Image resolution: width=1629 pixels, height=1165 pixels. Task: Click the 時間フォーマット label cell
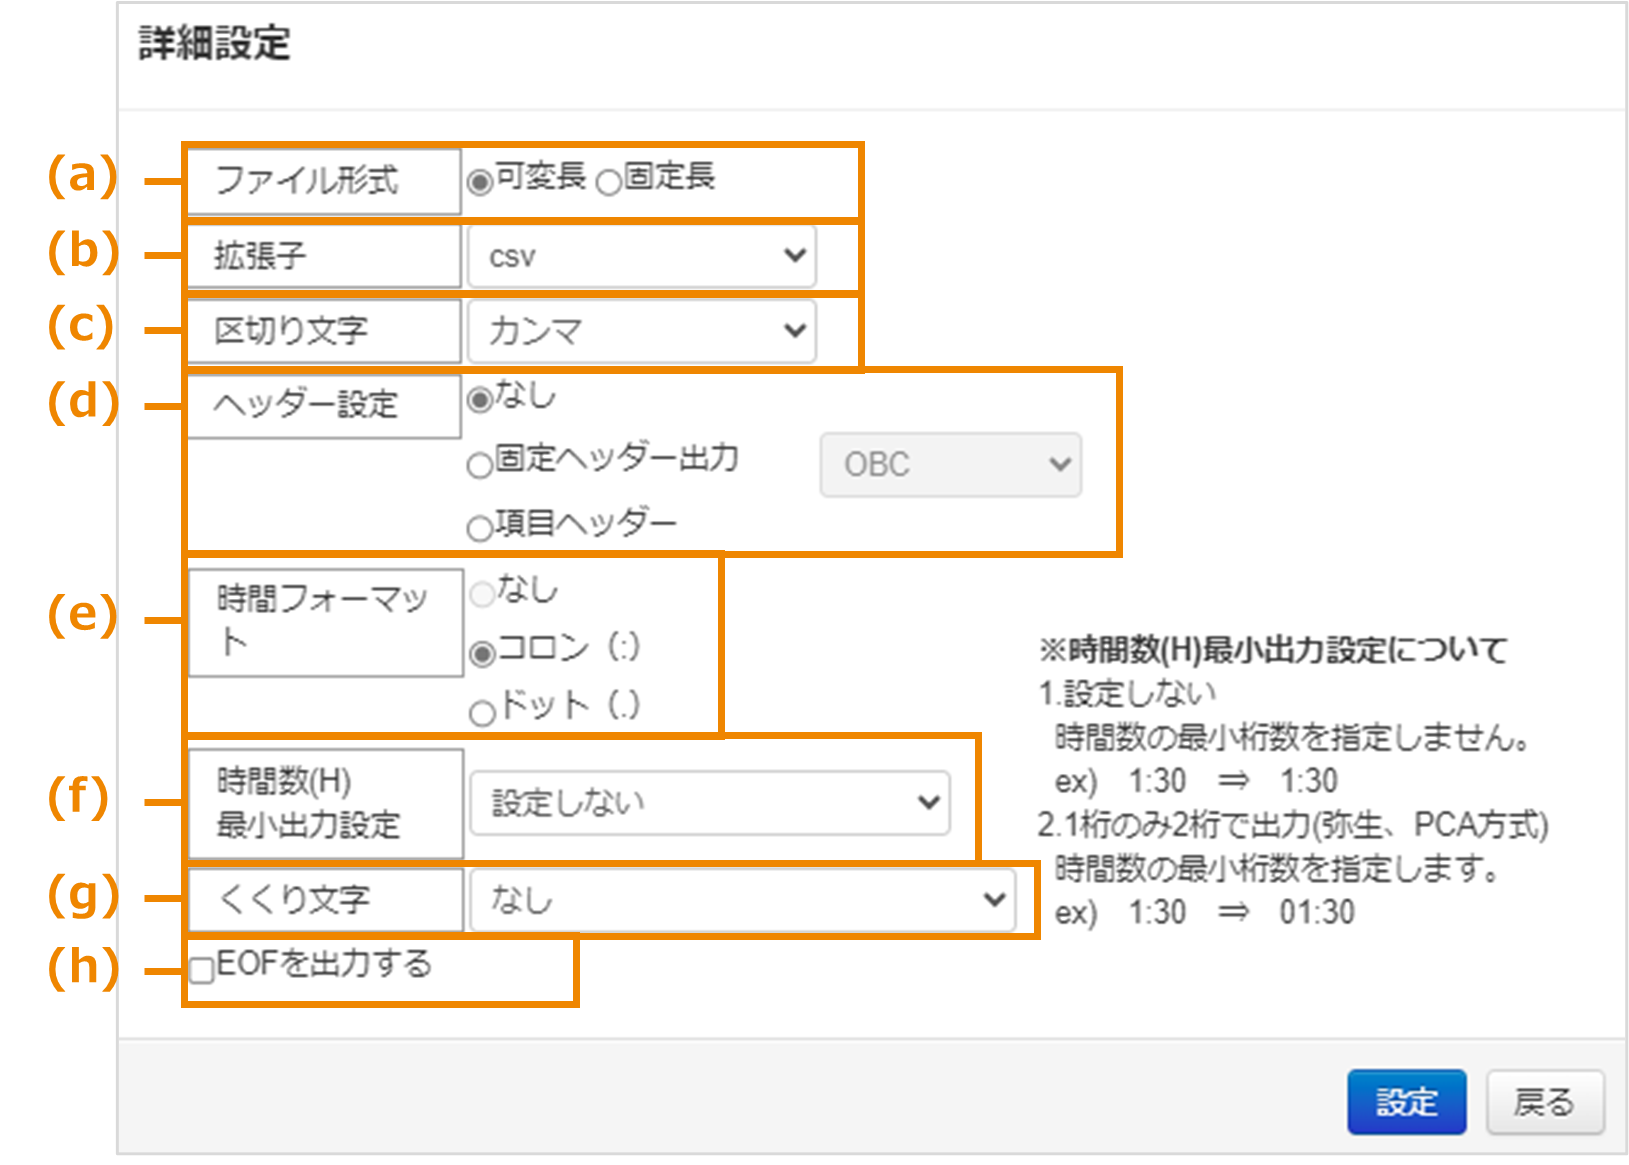point(322,622)
